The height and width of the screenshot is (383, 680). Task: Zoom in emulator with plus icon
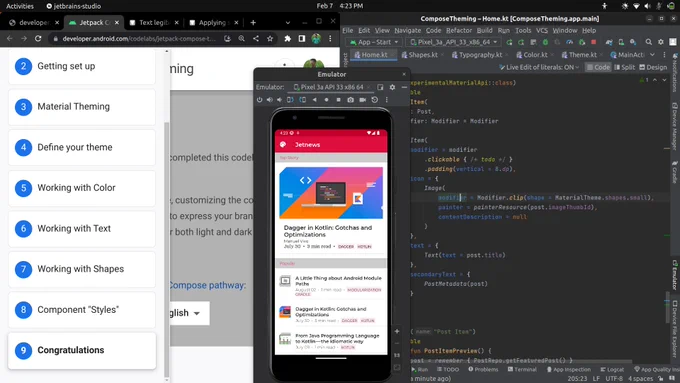click(x=397, y=331)
